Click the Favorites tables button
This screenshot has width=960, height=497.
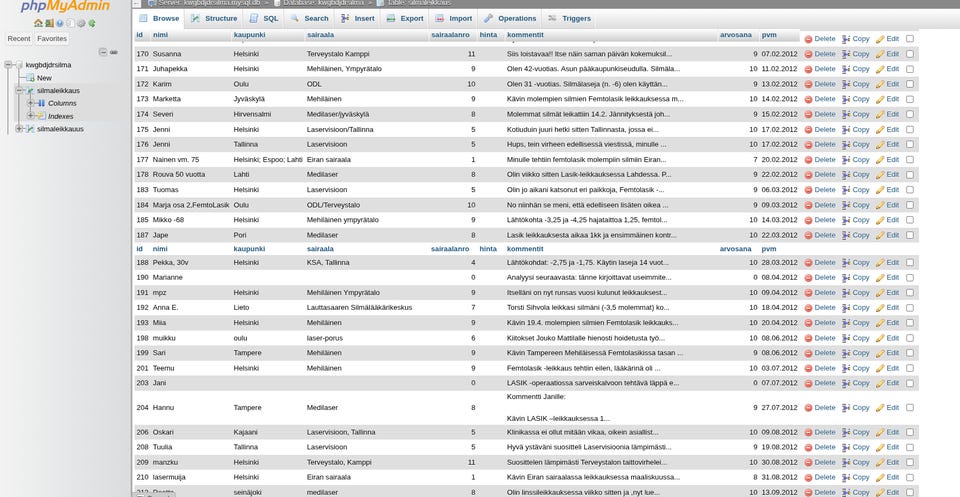pos(52,39)
